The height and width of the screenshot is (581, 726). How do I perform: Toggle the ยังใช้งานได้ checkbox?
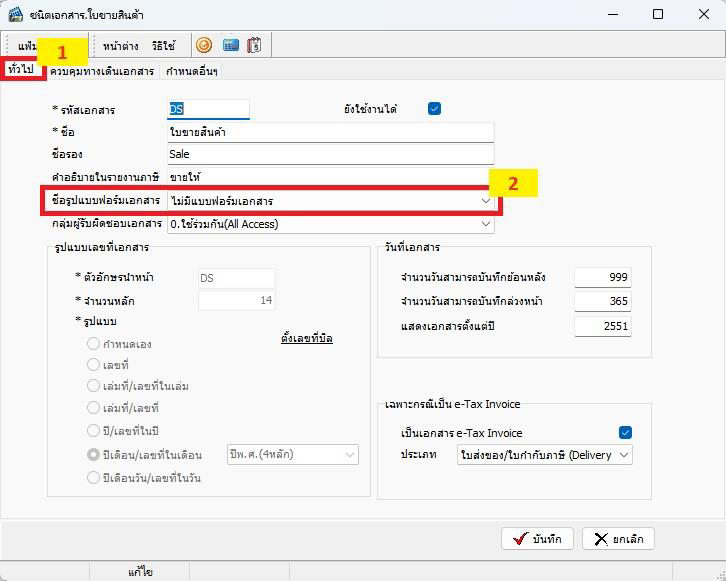click(434, 109)
